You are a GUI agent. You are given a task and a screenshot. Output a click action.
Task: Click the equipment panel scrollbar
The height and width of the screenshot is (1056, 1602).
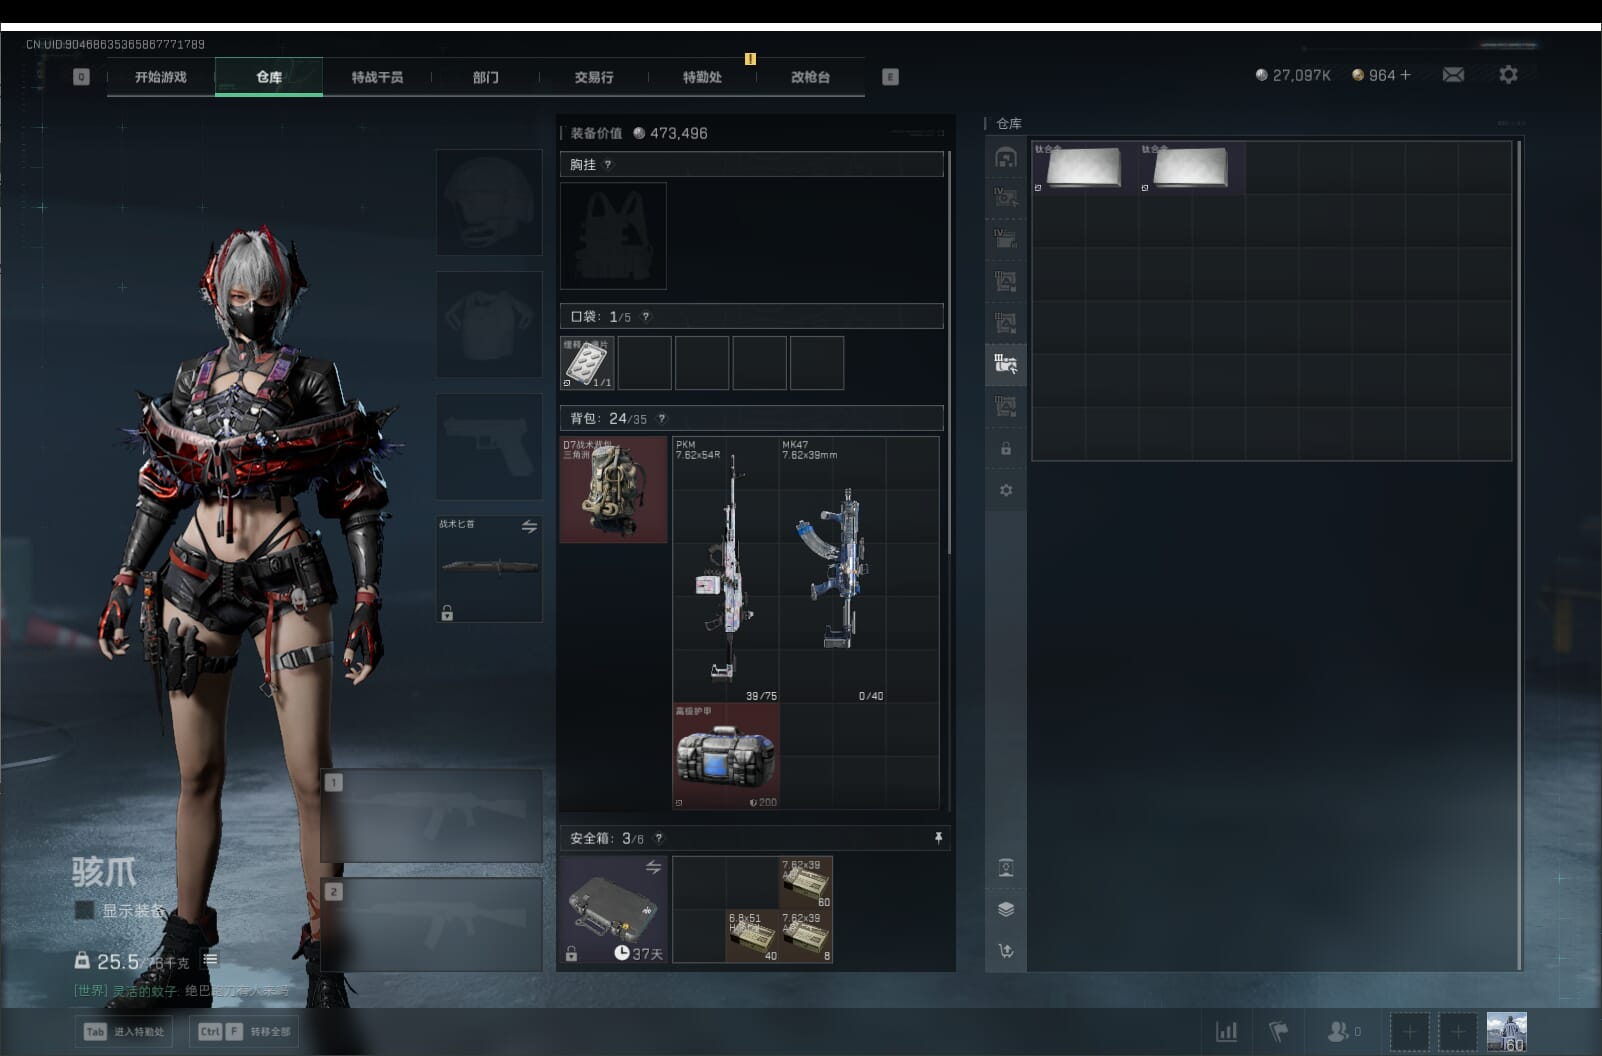click(x=949, y=352)
